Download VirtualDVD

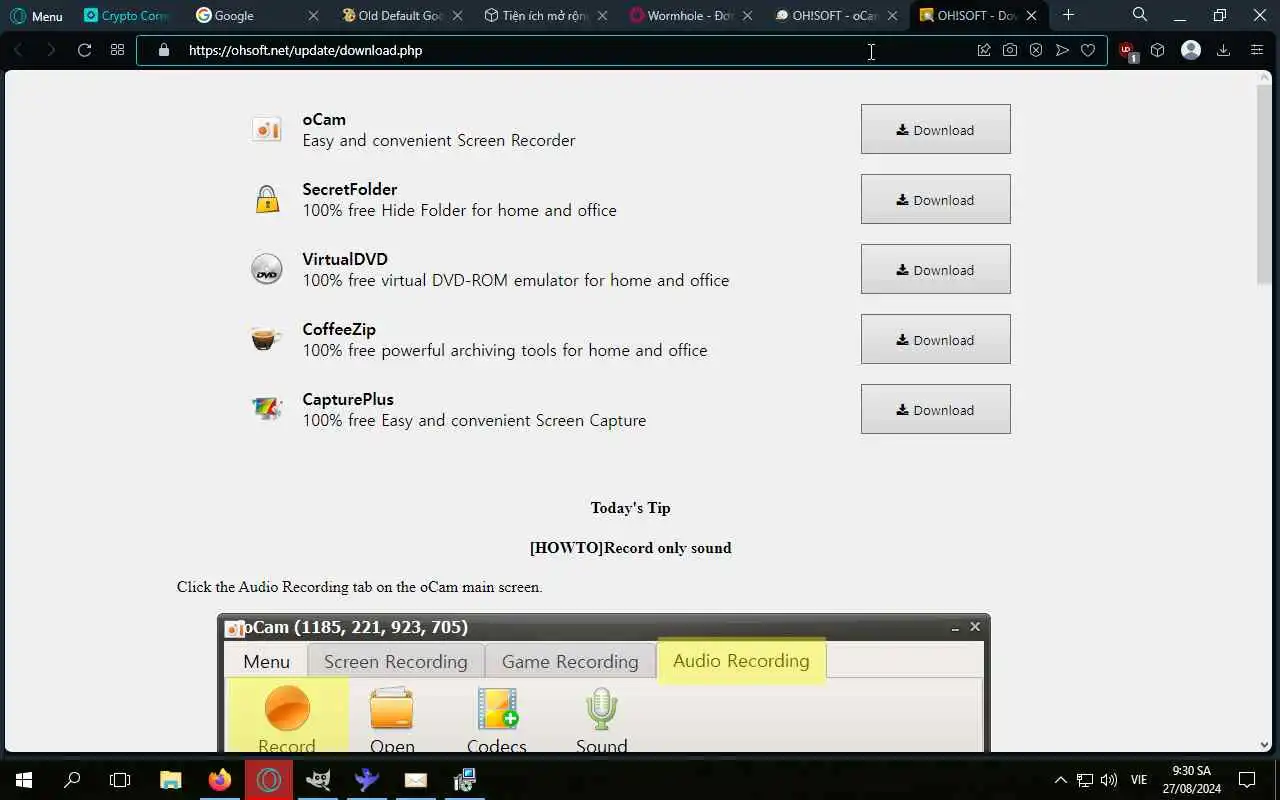point(936,269)
